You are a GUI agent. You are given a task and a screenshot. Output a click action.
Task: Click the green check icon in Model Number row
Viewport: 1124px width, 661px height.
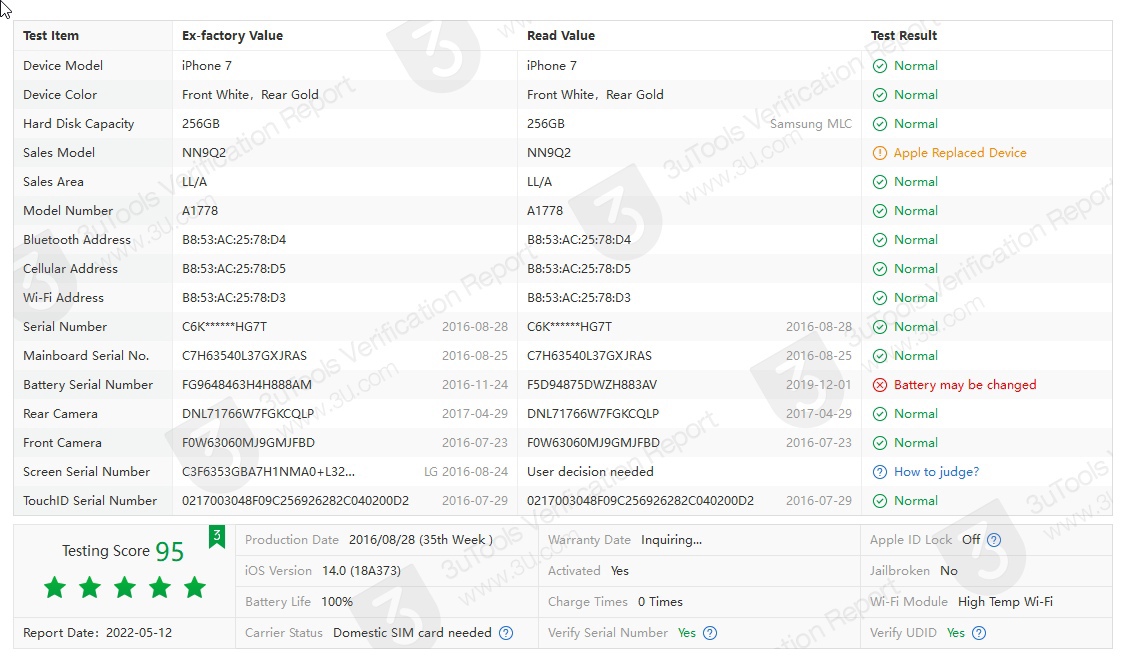[x=880, y=211]
